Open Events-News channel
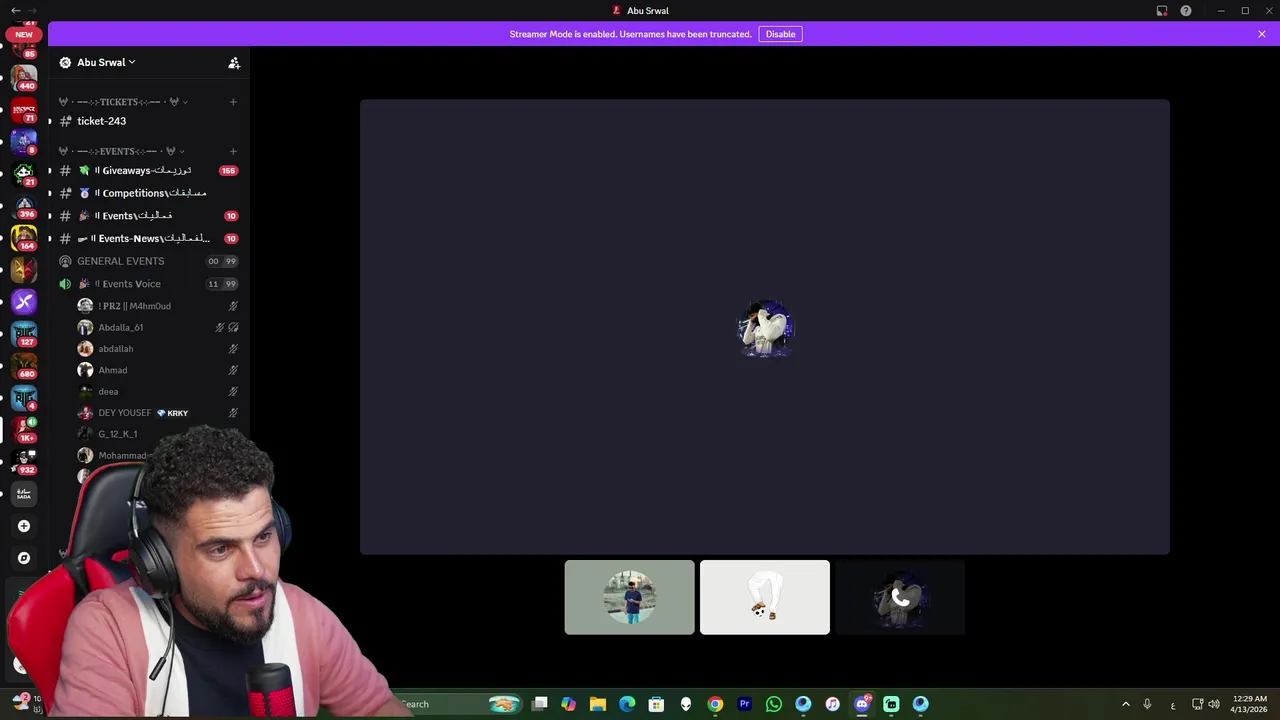Viewport: 1280px width, 720px height. click(x=148, y=239)
